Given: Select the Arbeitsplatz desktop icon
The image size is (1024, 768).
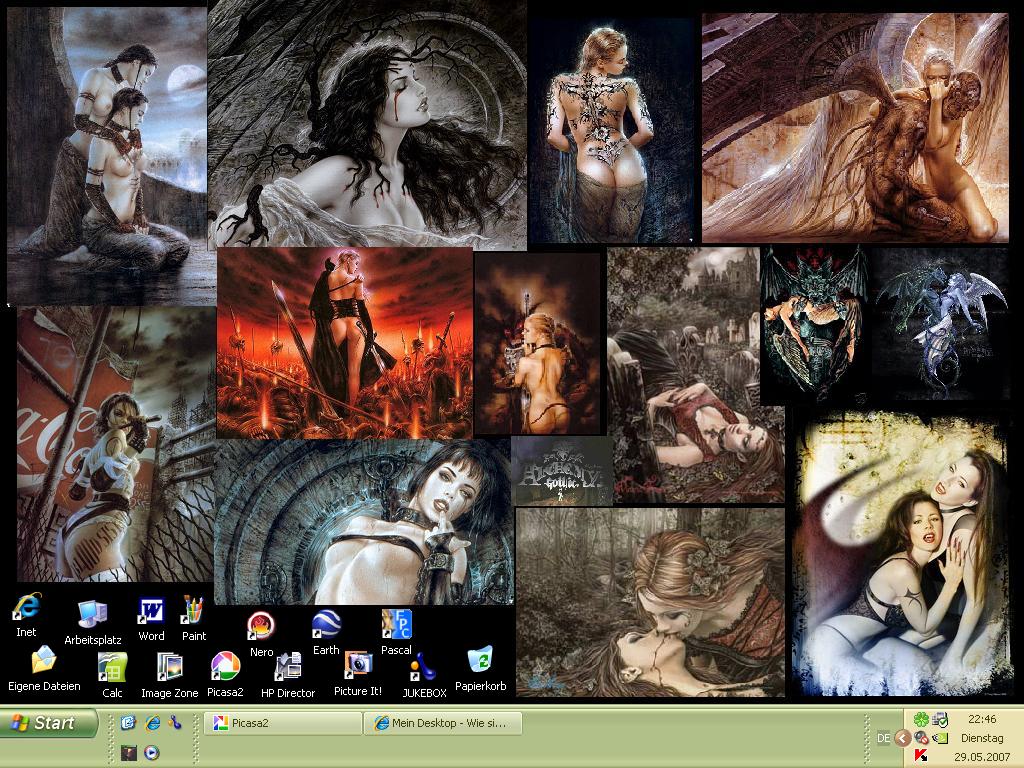Looking at the screenshot, I should click(x=93, y=615).
